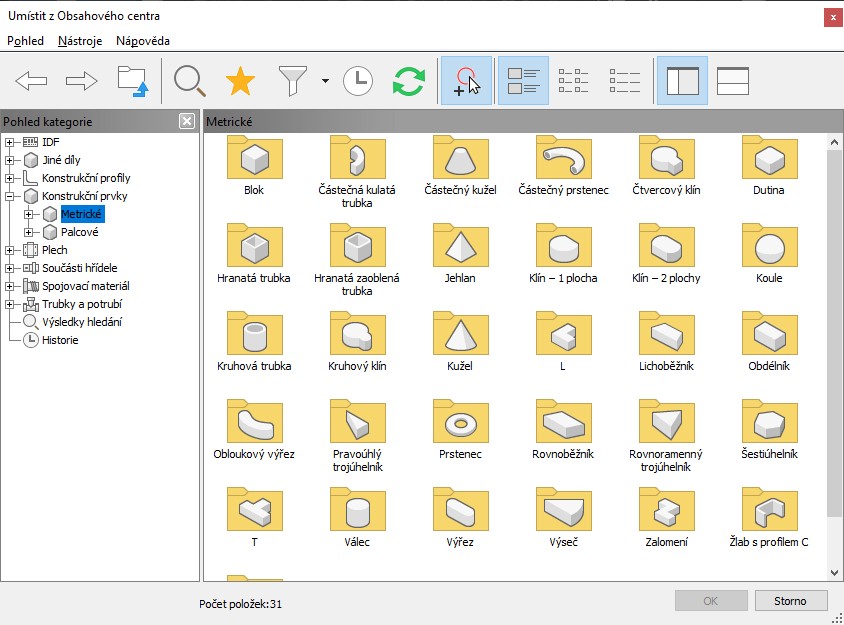Open search with magnifying glass icon

coord(189,82)
